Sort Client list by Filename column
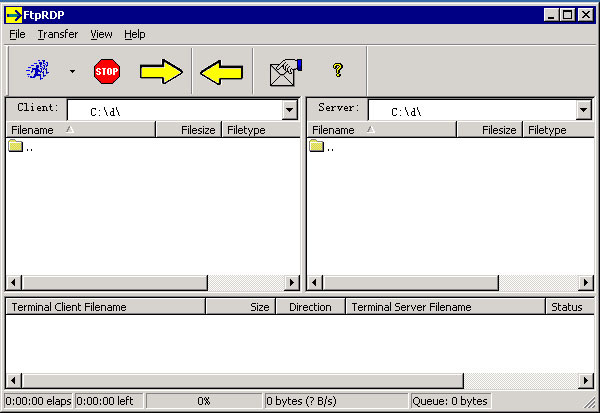This screenshot has height=413, width=600. (x=81, y=130)
